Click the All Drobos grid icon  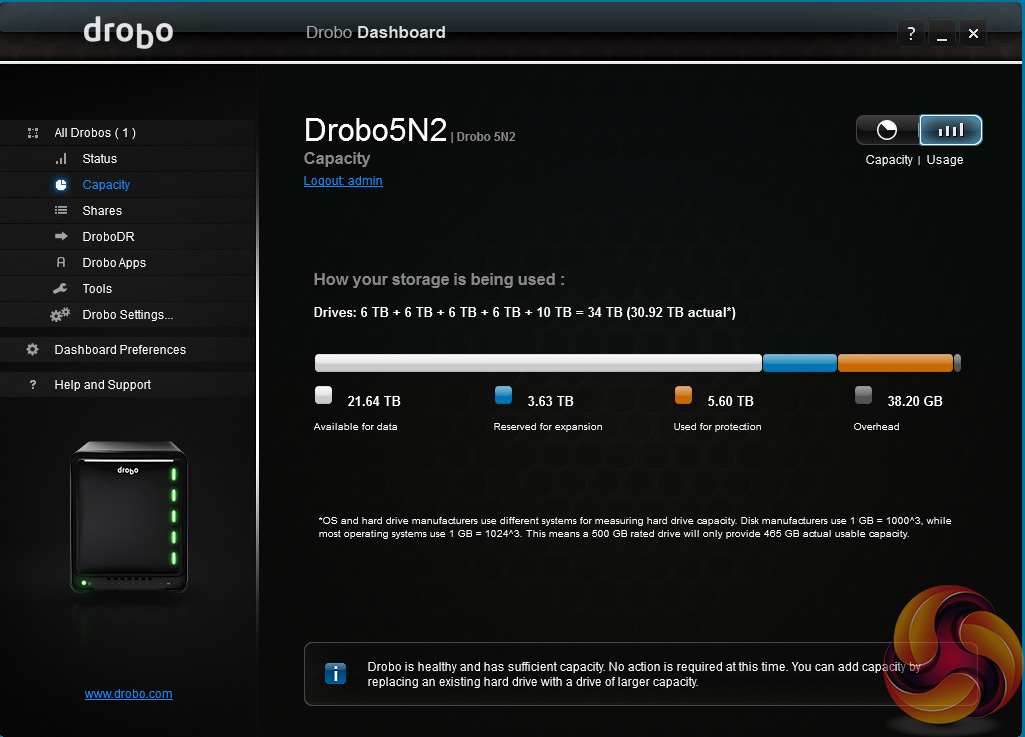(33, 133)
